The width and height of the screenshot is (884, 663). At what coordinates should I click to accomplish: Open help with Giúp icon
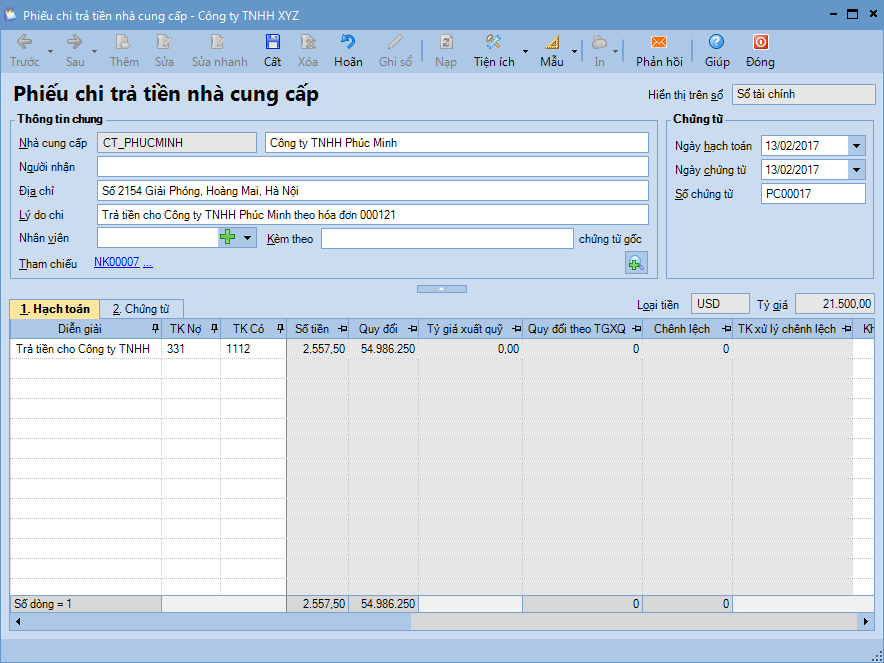coord(717,50)
